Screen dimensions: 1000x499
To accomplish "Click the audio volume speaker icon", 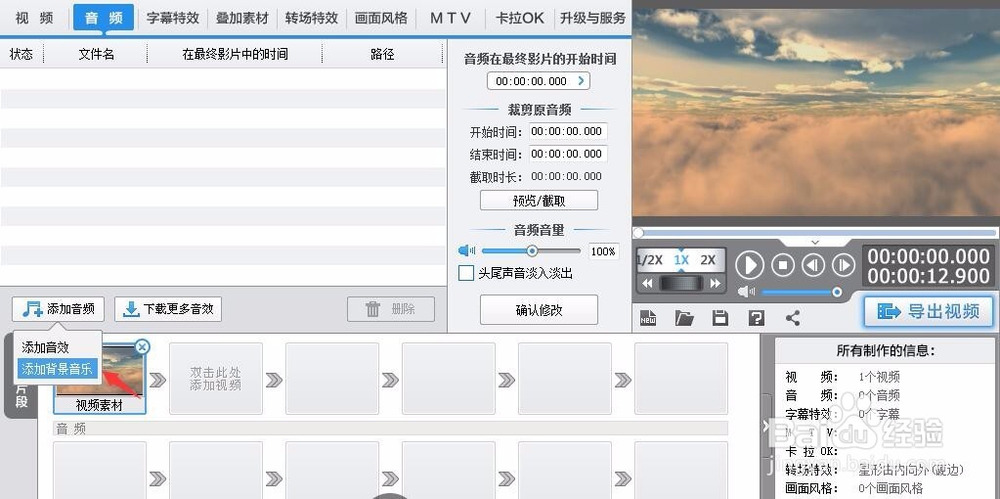I will click(467, 251).
